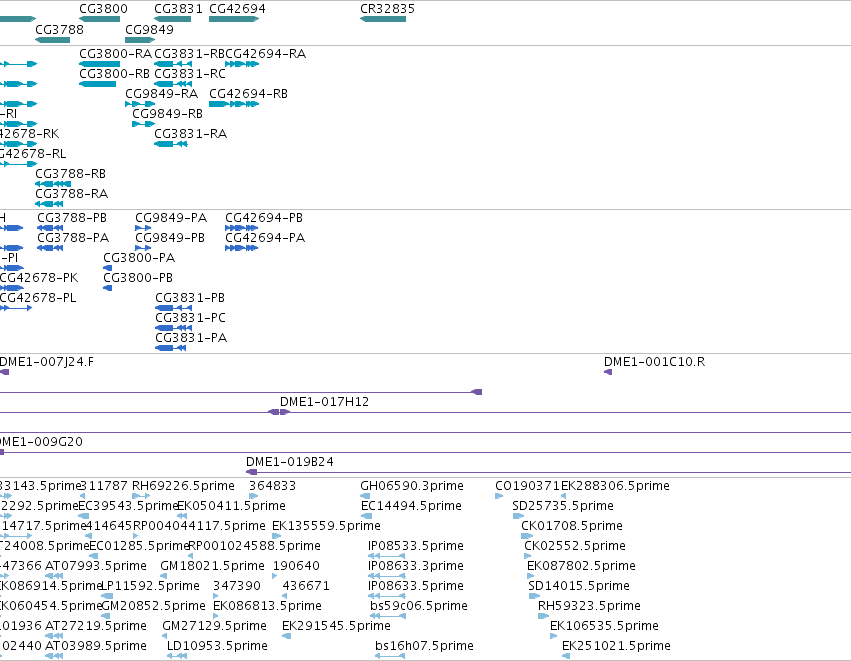851x661 pixels.
Task: Select EST label 436671
Action: point(306,586)
